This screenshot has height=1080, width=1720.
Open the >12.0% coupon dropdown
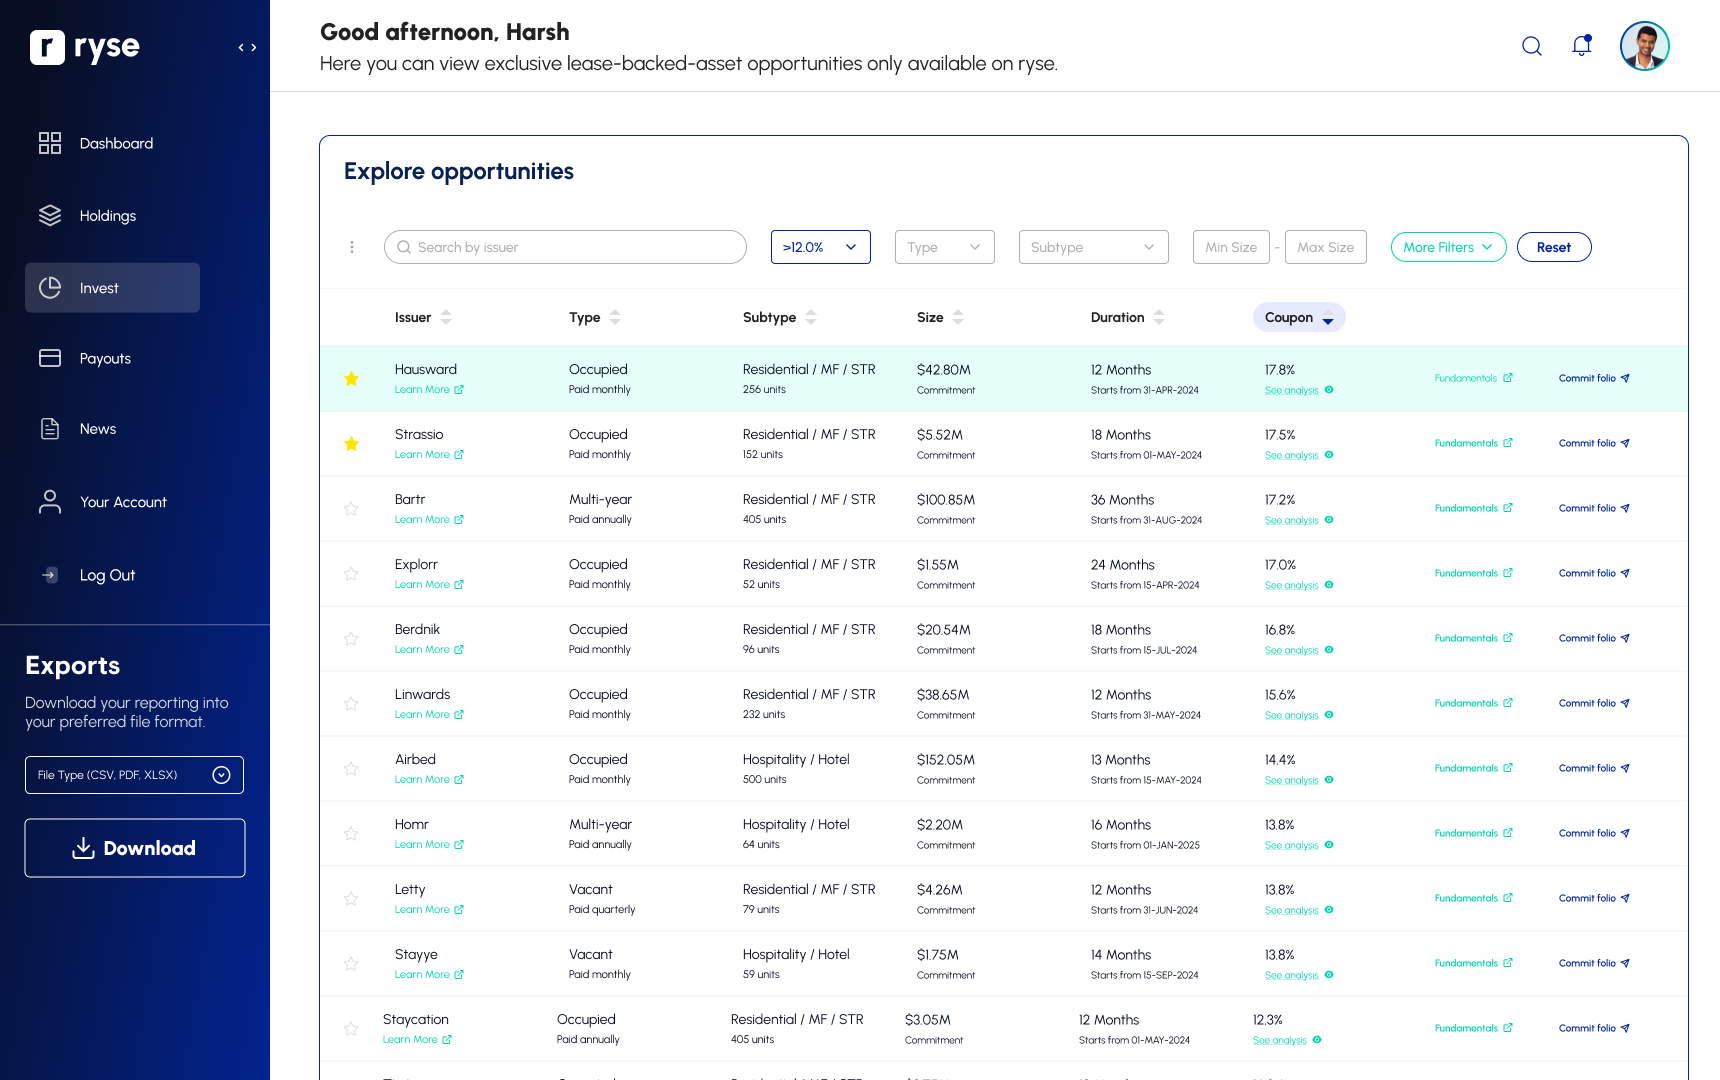tap(820, 247)
